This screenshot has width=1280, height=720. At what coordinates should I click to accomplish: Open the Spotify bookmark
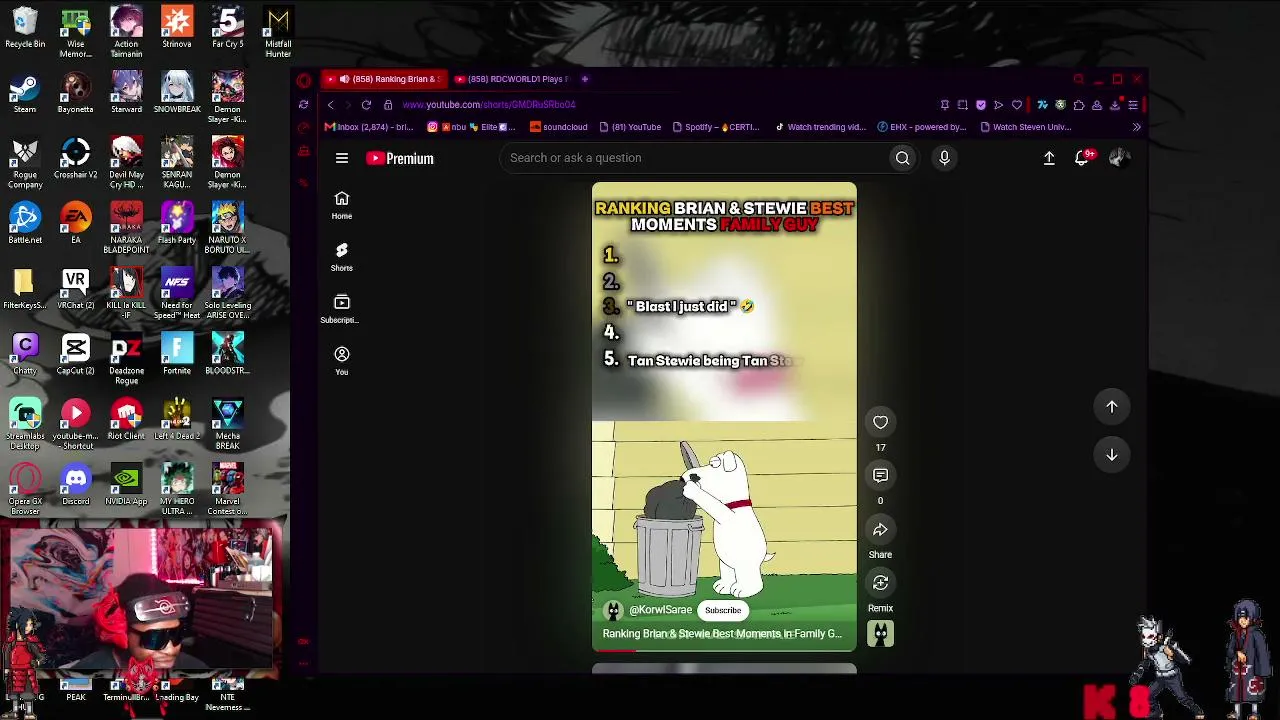(716, 127)
